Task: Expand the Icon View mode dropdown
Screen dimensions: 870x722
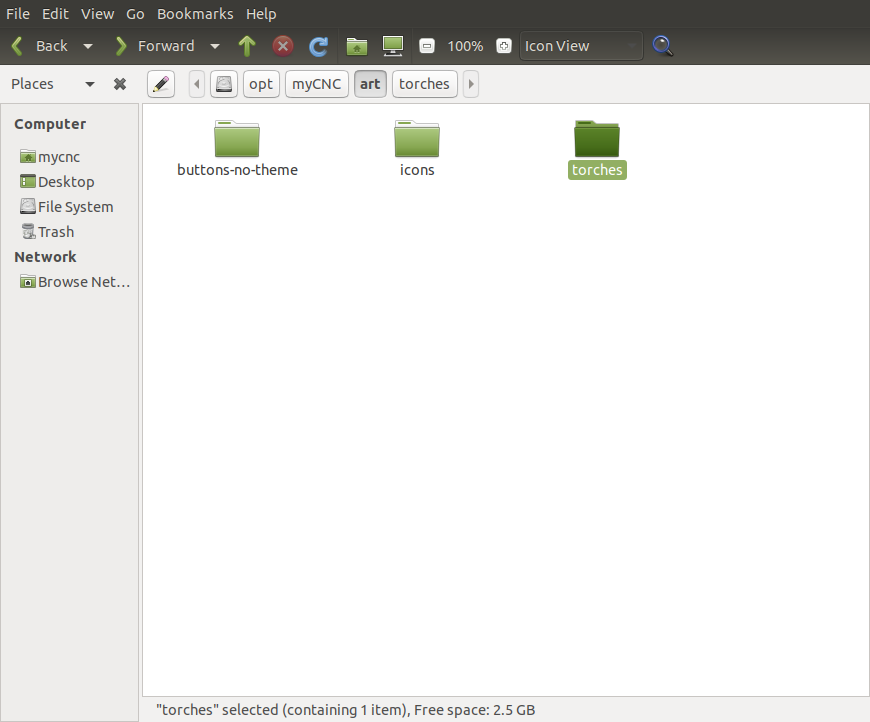Action: coord(581,46)
